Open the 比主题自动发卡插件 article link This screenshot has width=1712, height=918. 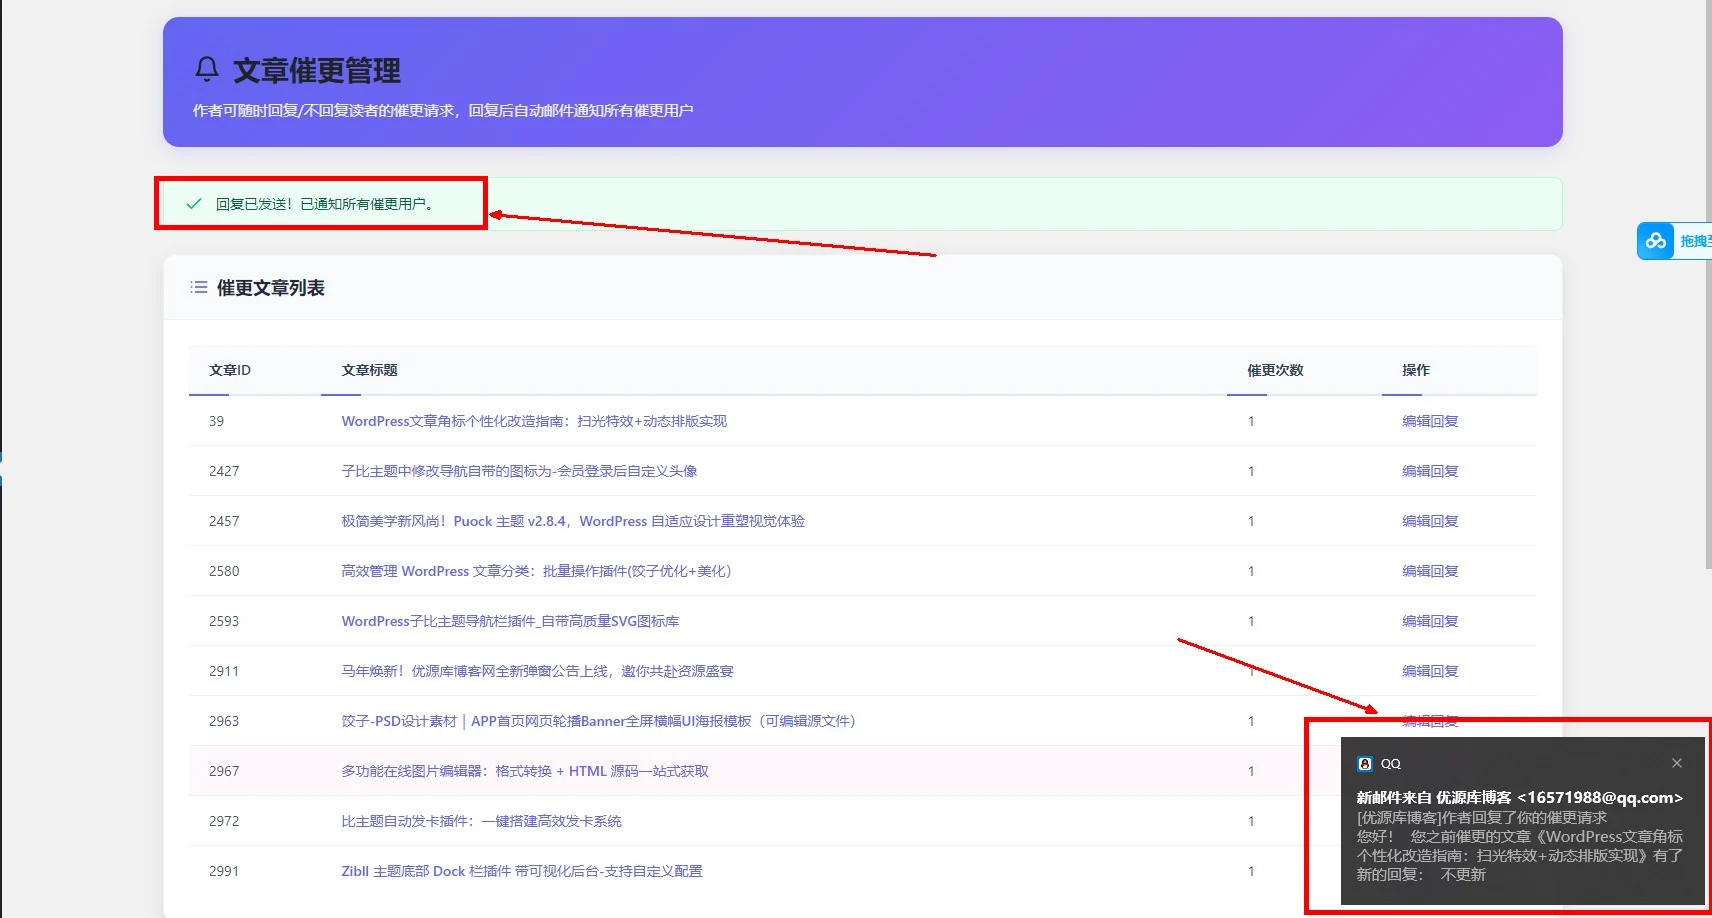481,821
